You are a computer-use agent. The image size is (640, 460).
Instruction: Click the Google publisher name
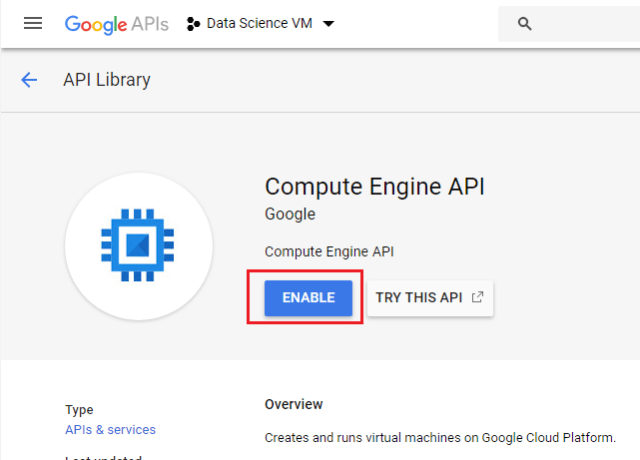[290, 214]
